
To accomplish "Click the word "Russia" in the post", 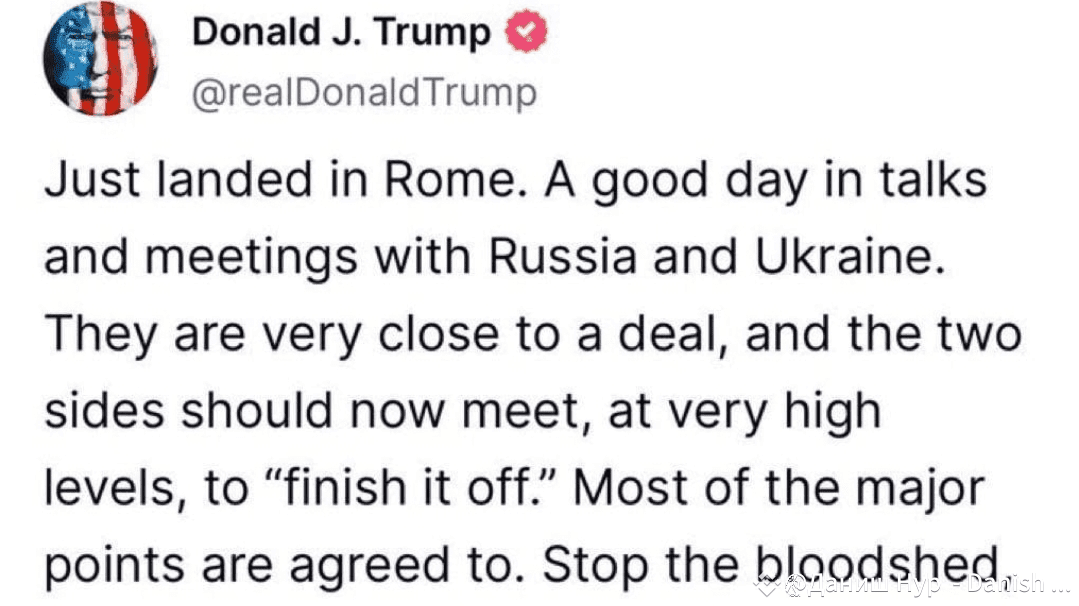I will (562, 257).
